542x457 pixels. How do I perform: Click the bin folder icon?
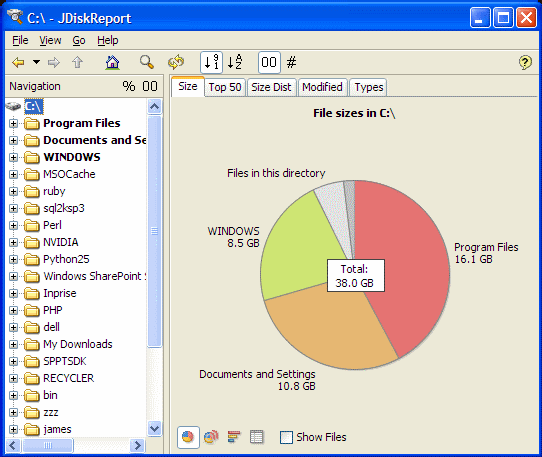click(32, 395)
